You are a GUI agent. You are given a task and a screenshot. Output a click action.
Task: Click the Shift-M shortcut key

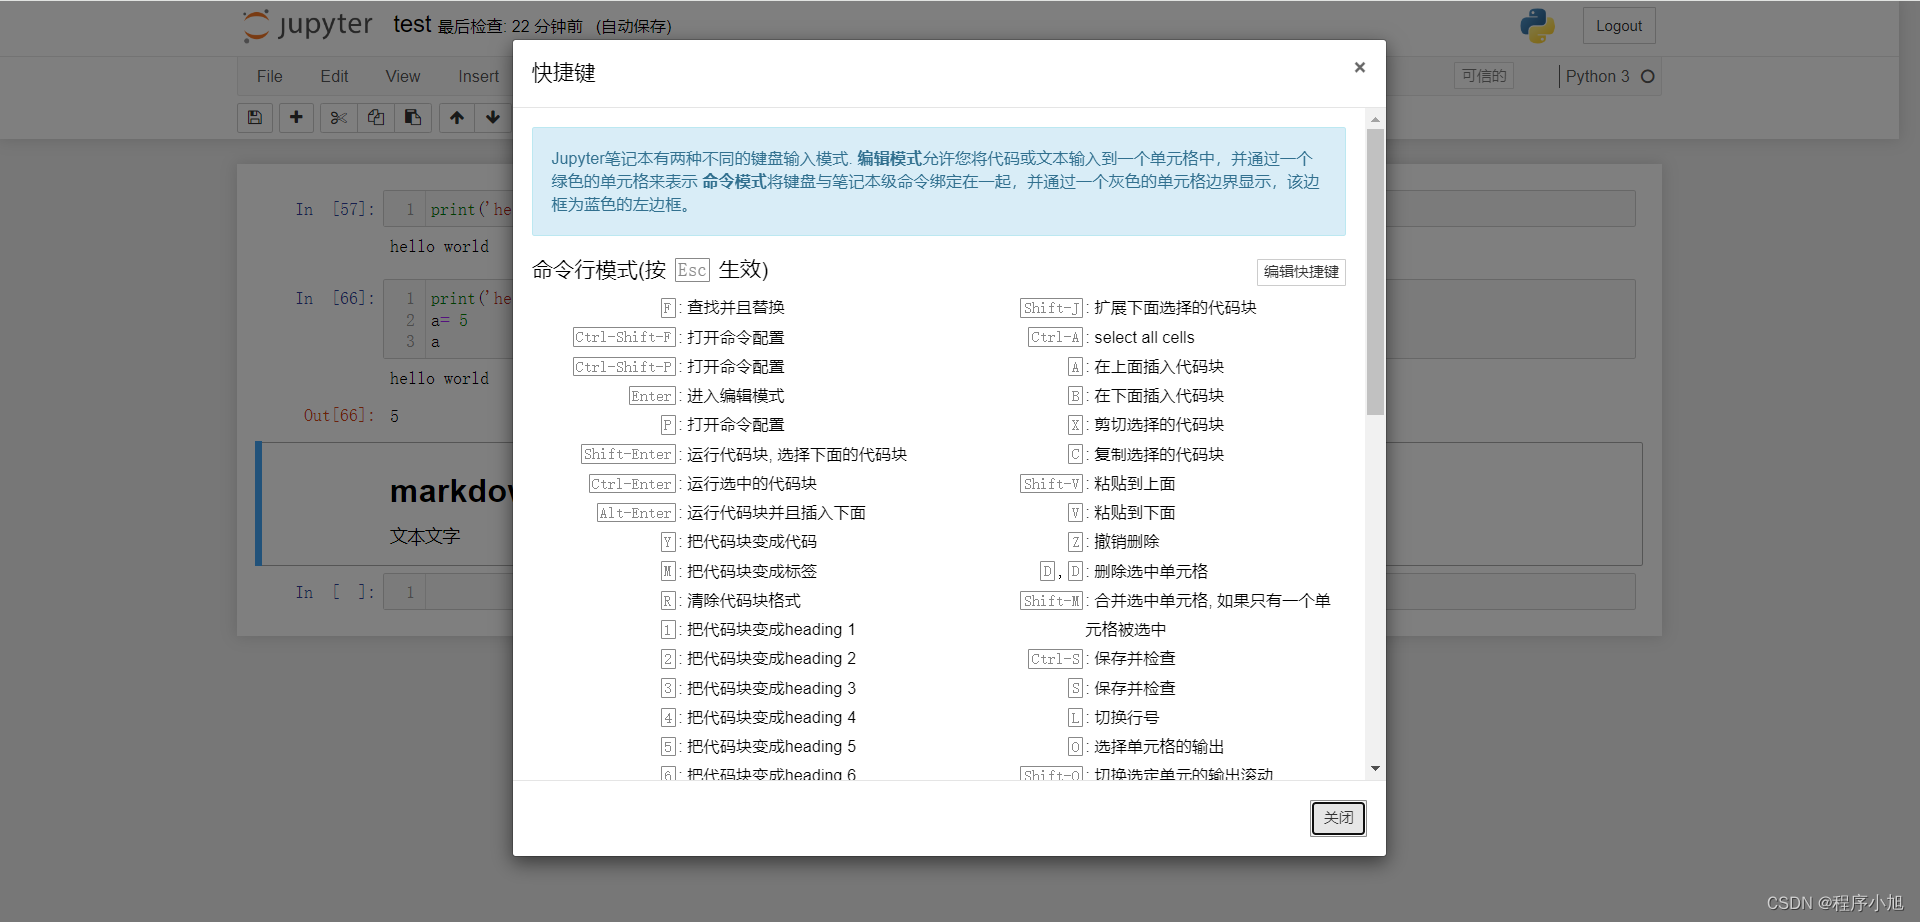coord(1051,601)
